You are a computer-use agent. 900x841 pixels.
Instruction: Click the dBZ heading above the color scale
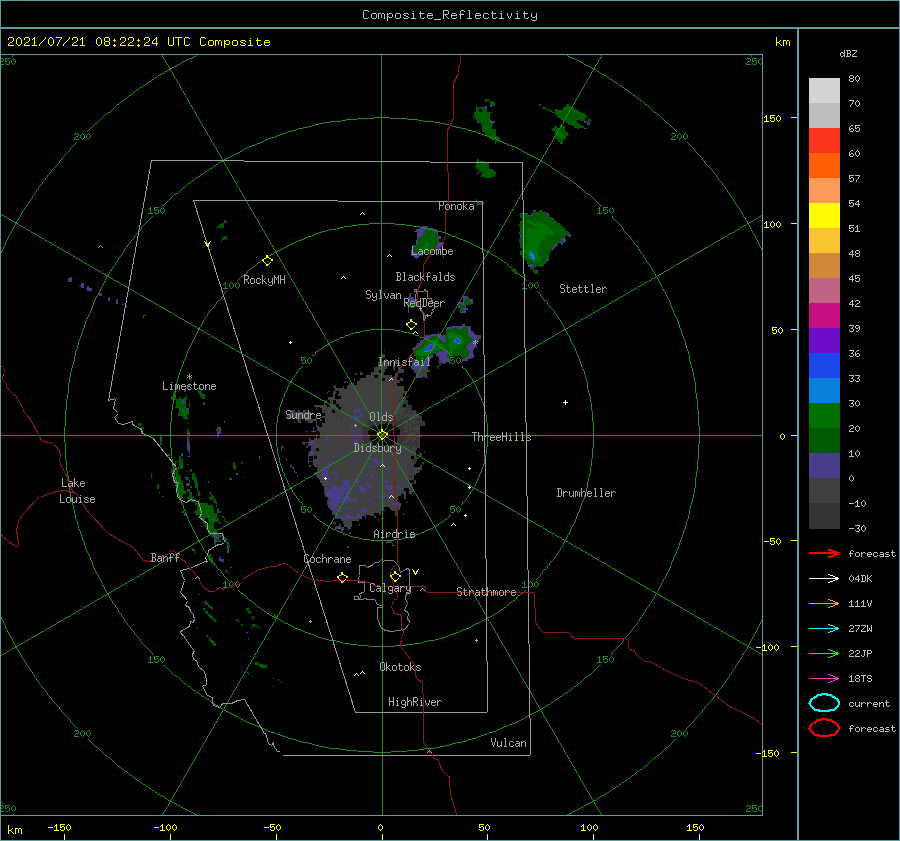tap(848, 53)
